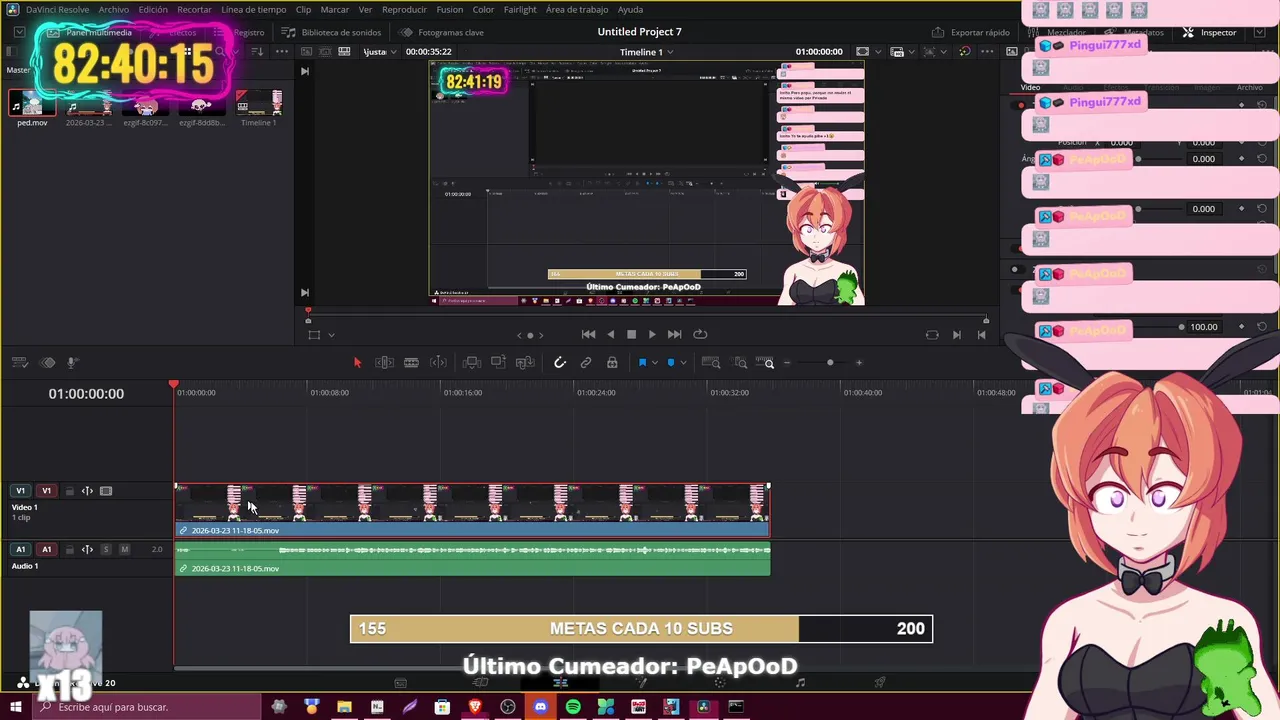Jump to last frame playback button
1280x720 pixels.
[675, 334]
